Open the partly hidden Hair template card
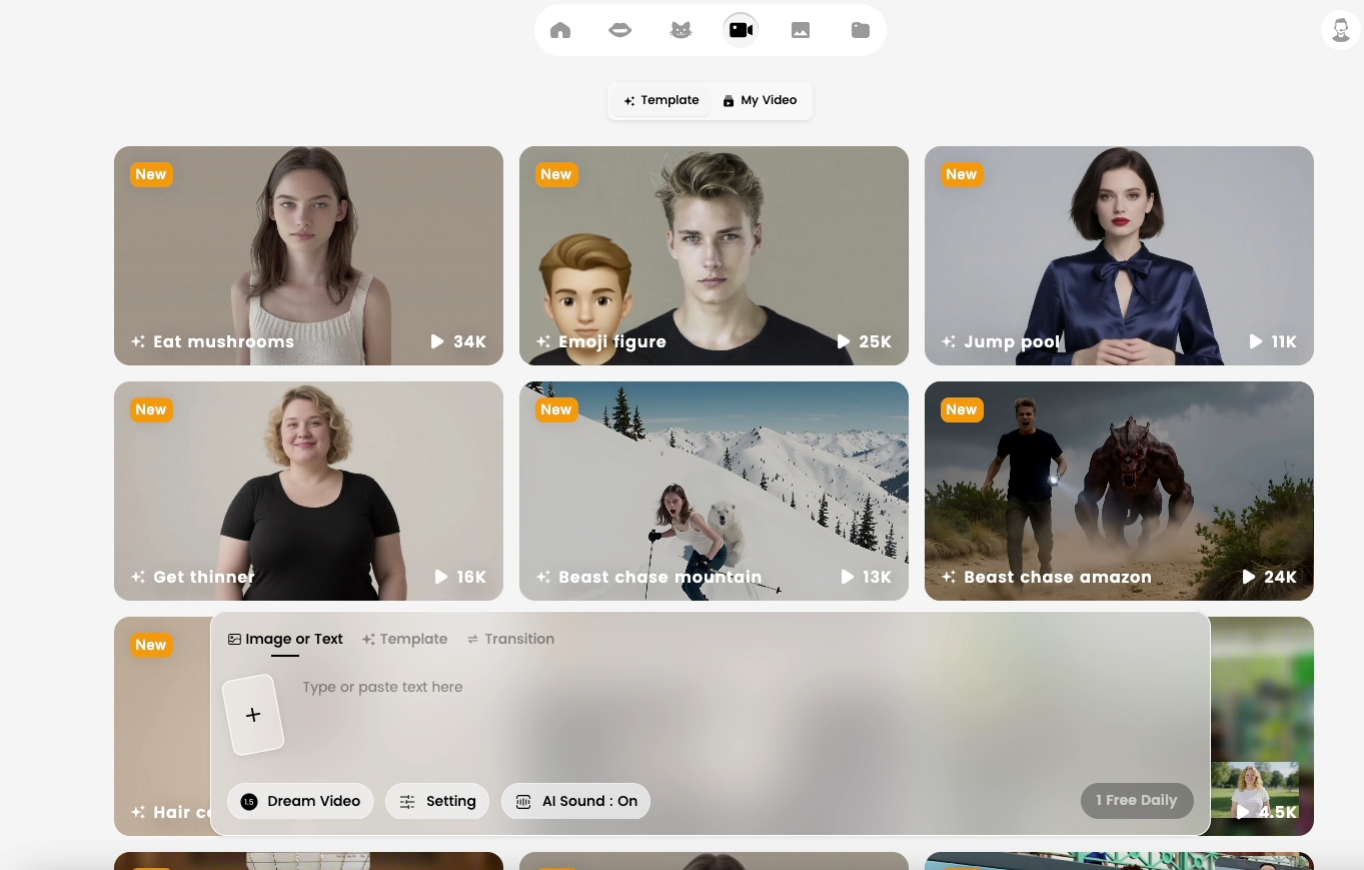 [162, 726]
